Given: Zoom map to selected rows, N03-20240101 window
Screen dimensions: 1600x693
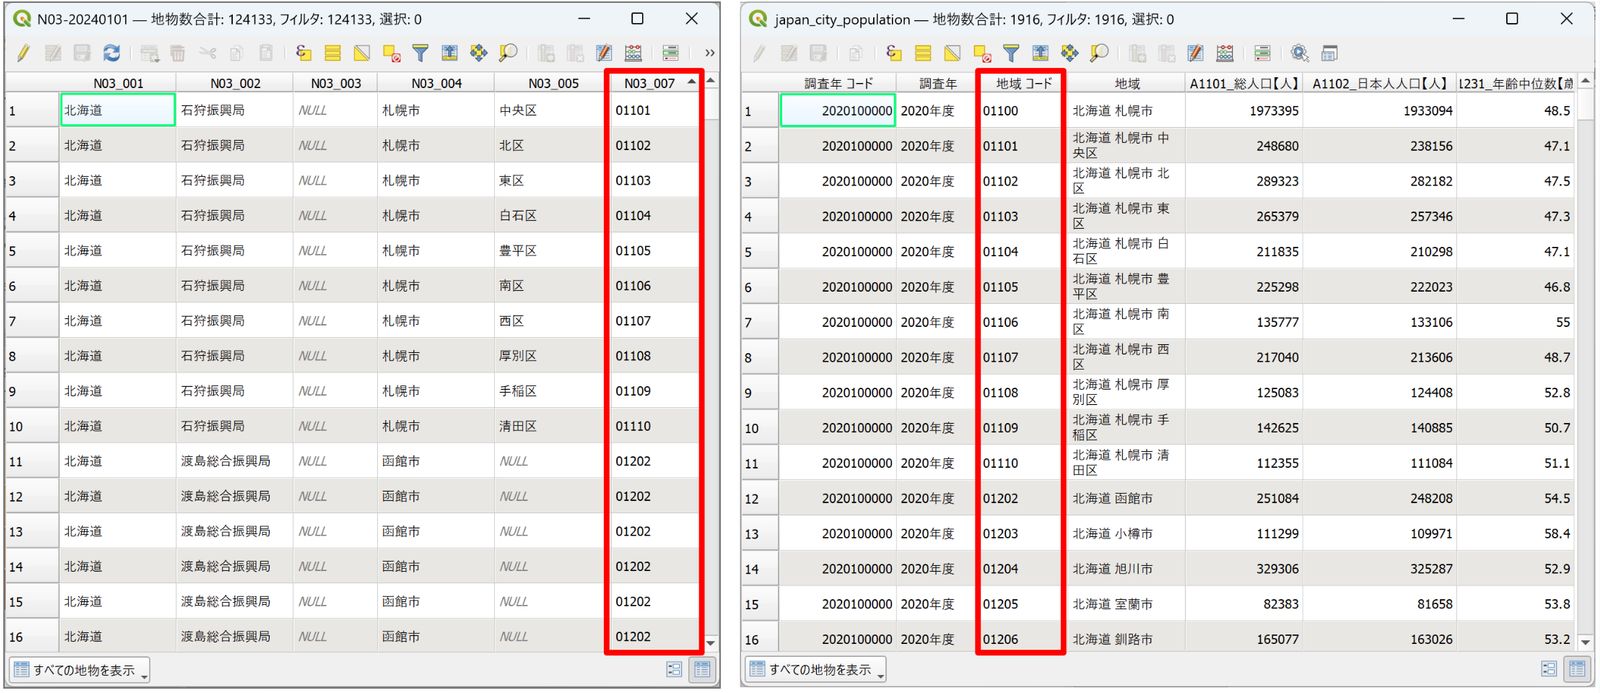Looking at the screenshot, I should pos(508,53).
